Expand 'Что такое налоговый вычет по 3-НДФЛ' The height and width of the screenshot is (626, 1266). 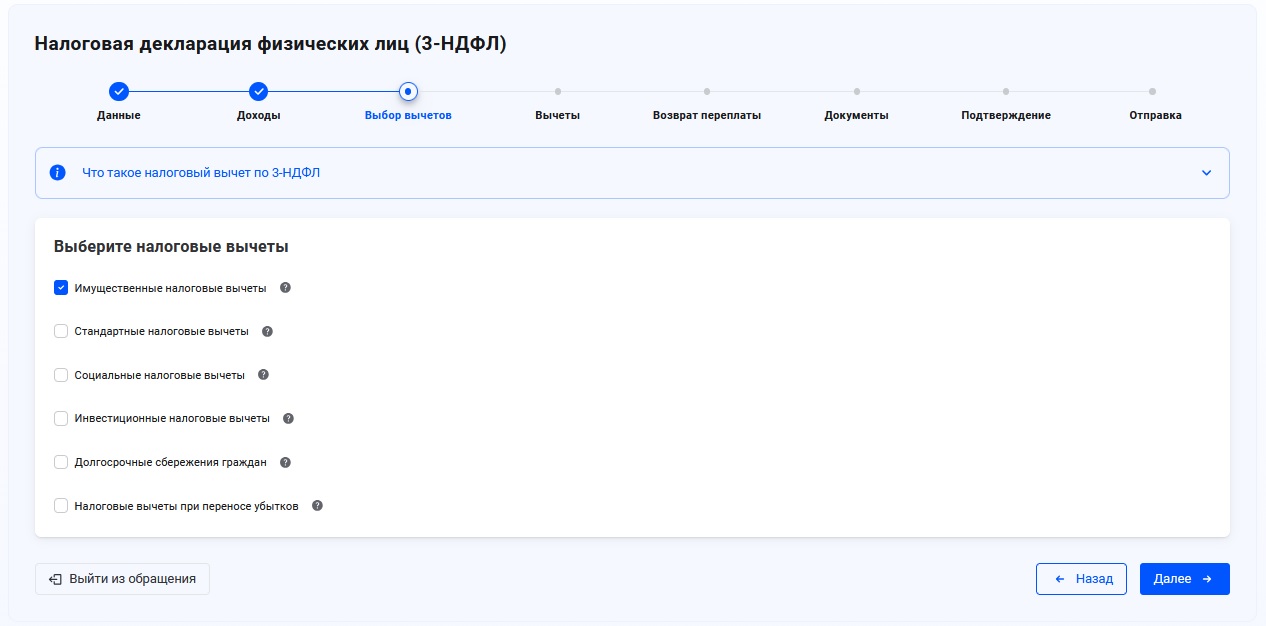(x=201, y=173)
